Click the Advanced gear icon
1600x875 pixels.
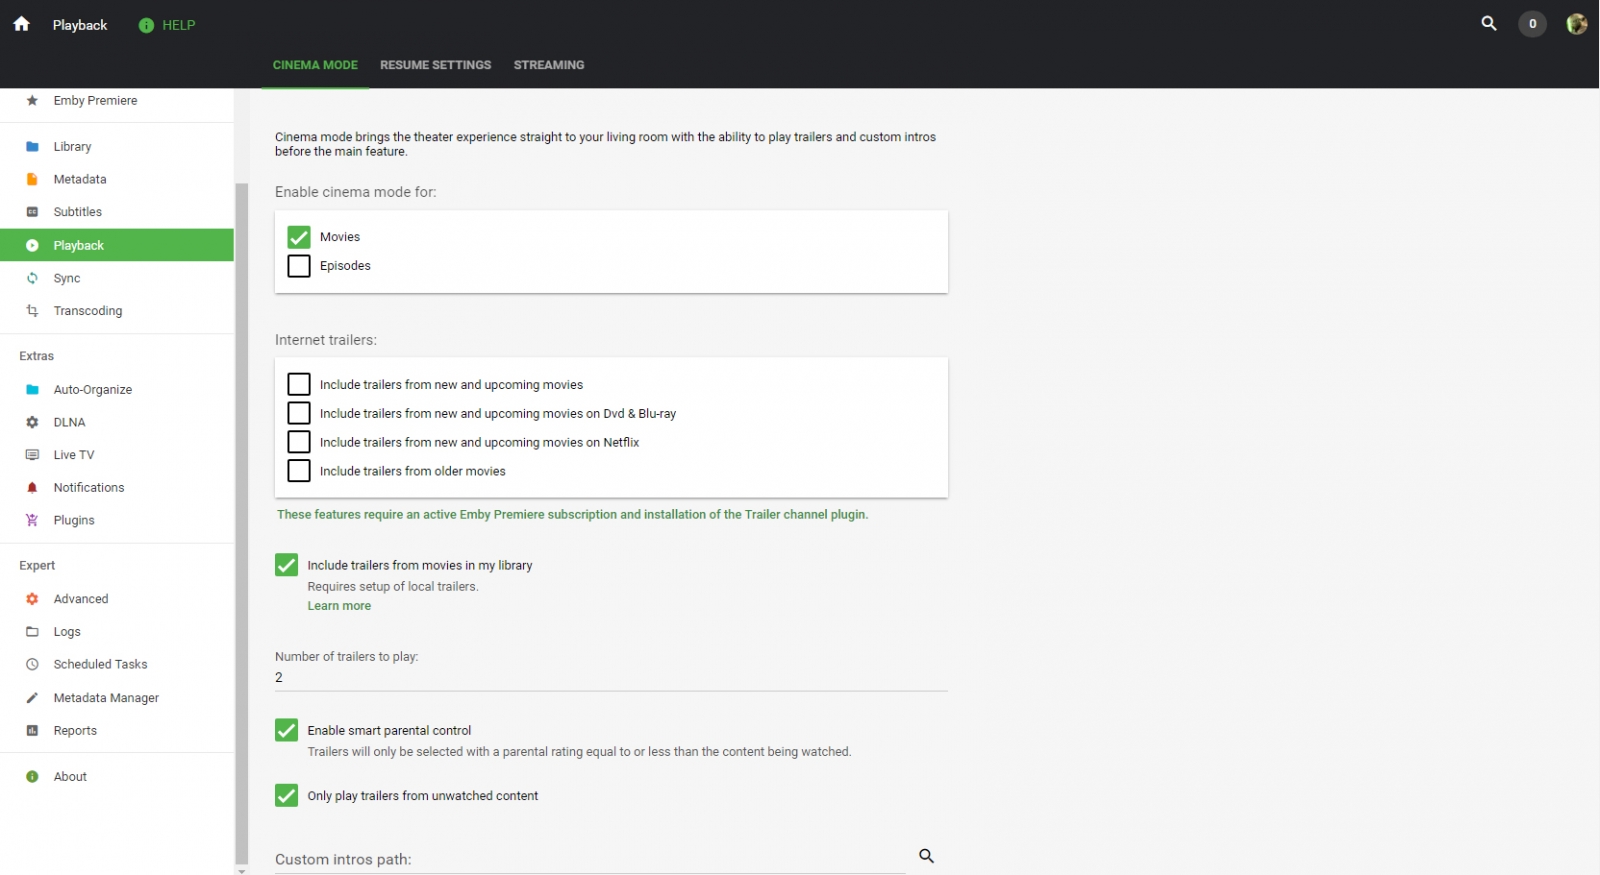[x=32, y=599]
